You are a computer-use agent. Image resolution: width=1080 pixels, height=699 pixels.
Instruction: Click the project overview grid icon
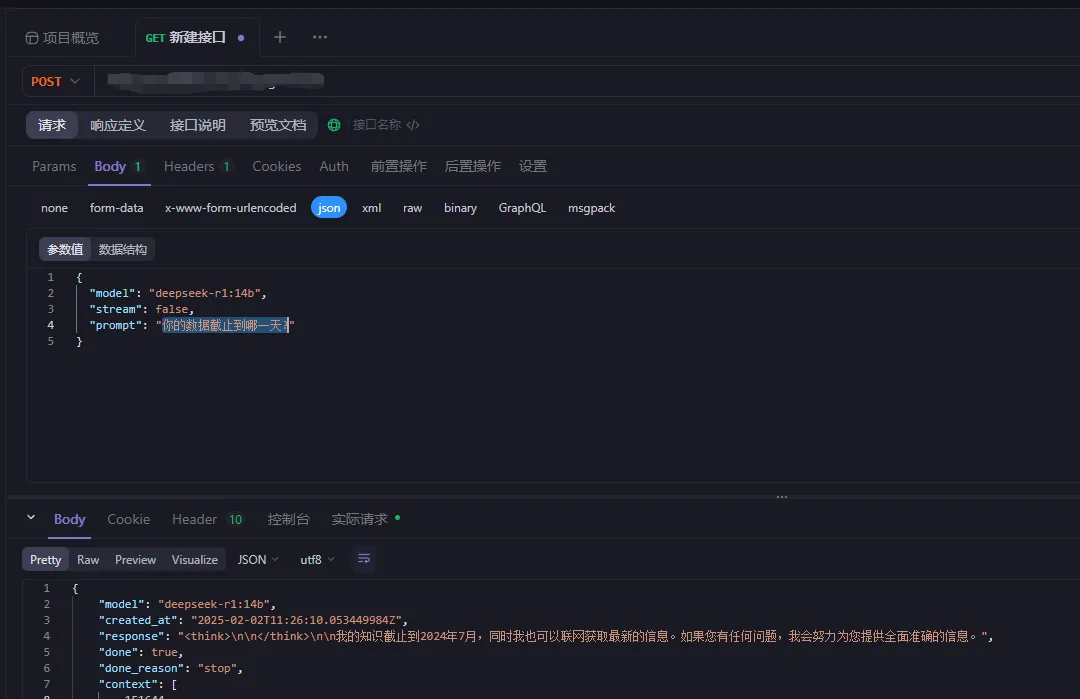tap(31, 37)
